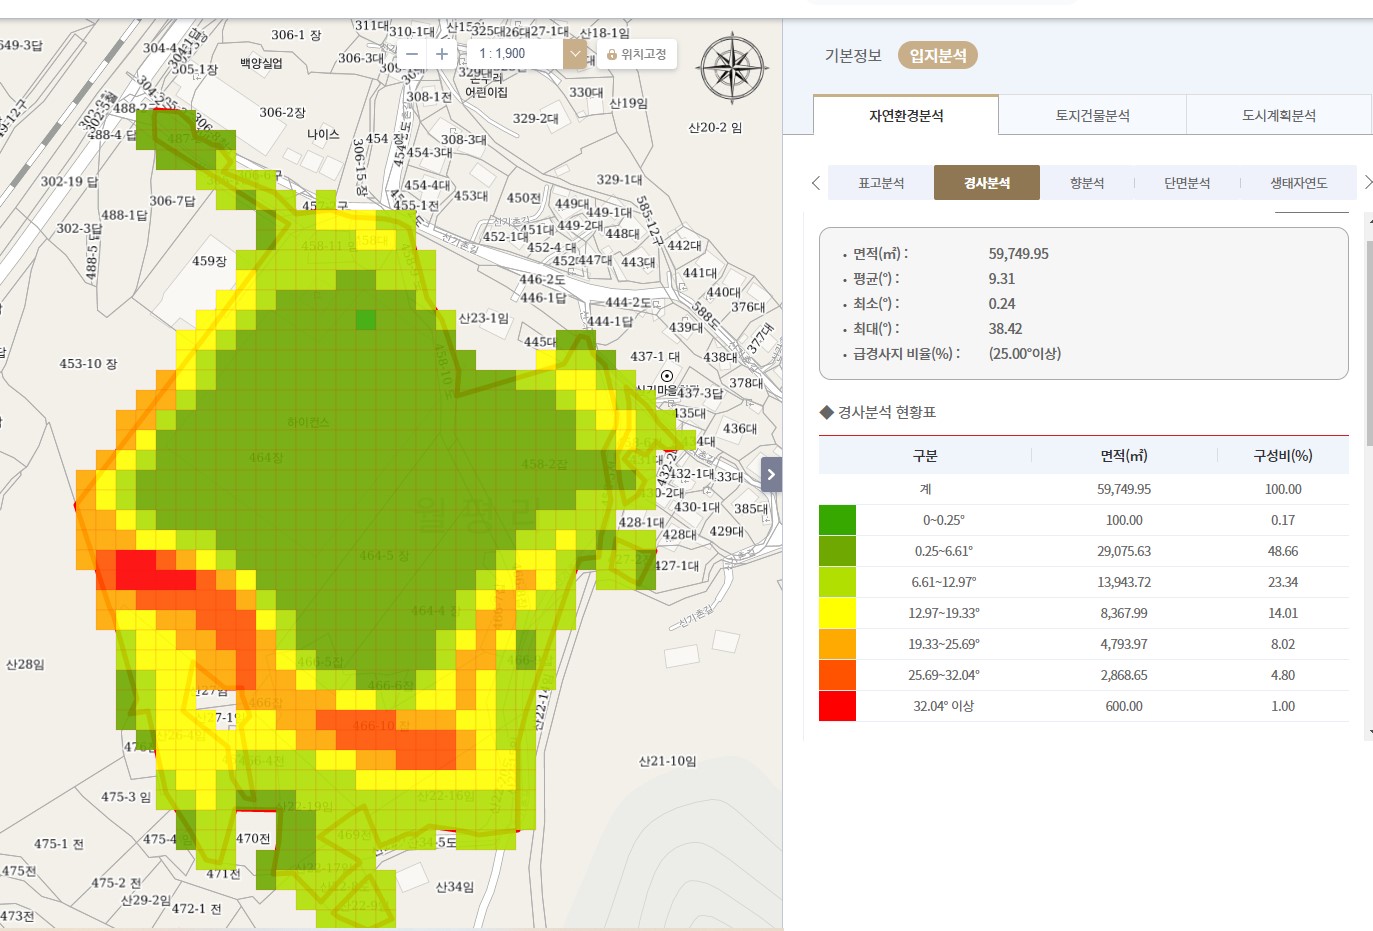Image resolution: width=1373 pixels, height=931 pixels.
Task: Click the 구분 column header
Action: [925, 455]
